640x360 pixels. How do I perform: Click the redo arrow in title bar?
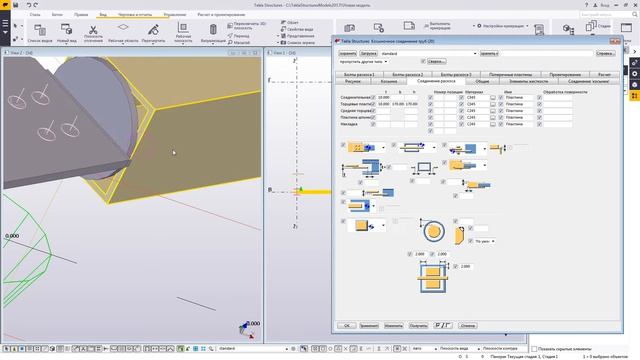pyautogui.click(x=36, y=5)
